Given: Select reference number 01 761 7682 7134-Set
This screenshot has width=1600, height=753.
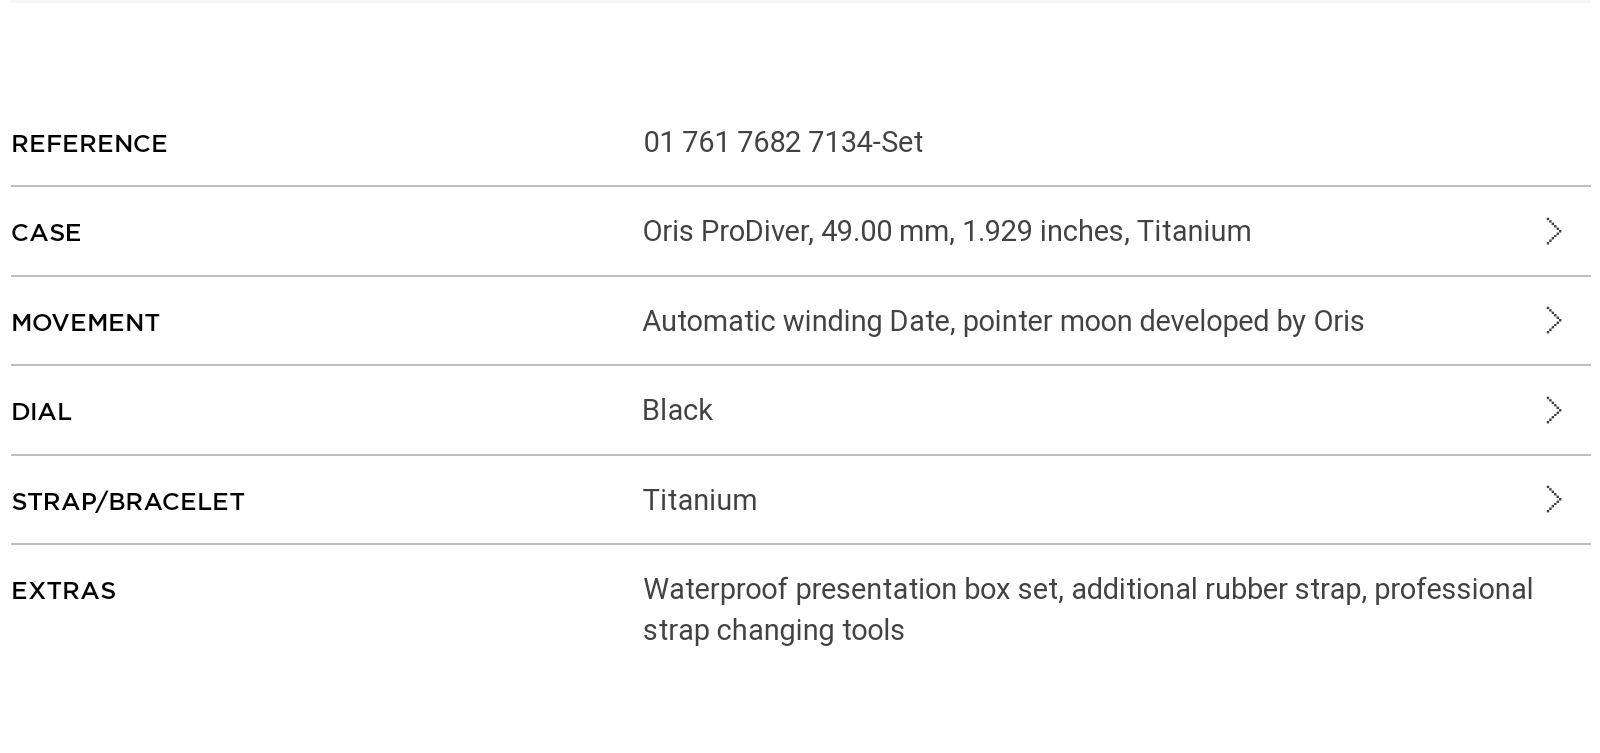Looking at the screenshot, I should click(783, 142).
